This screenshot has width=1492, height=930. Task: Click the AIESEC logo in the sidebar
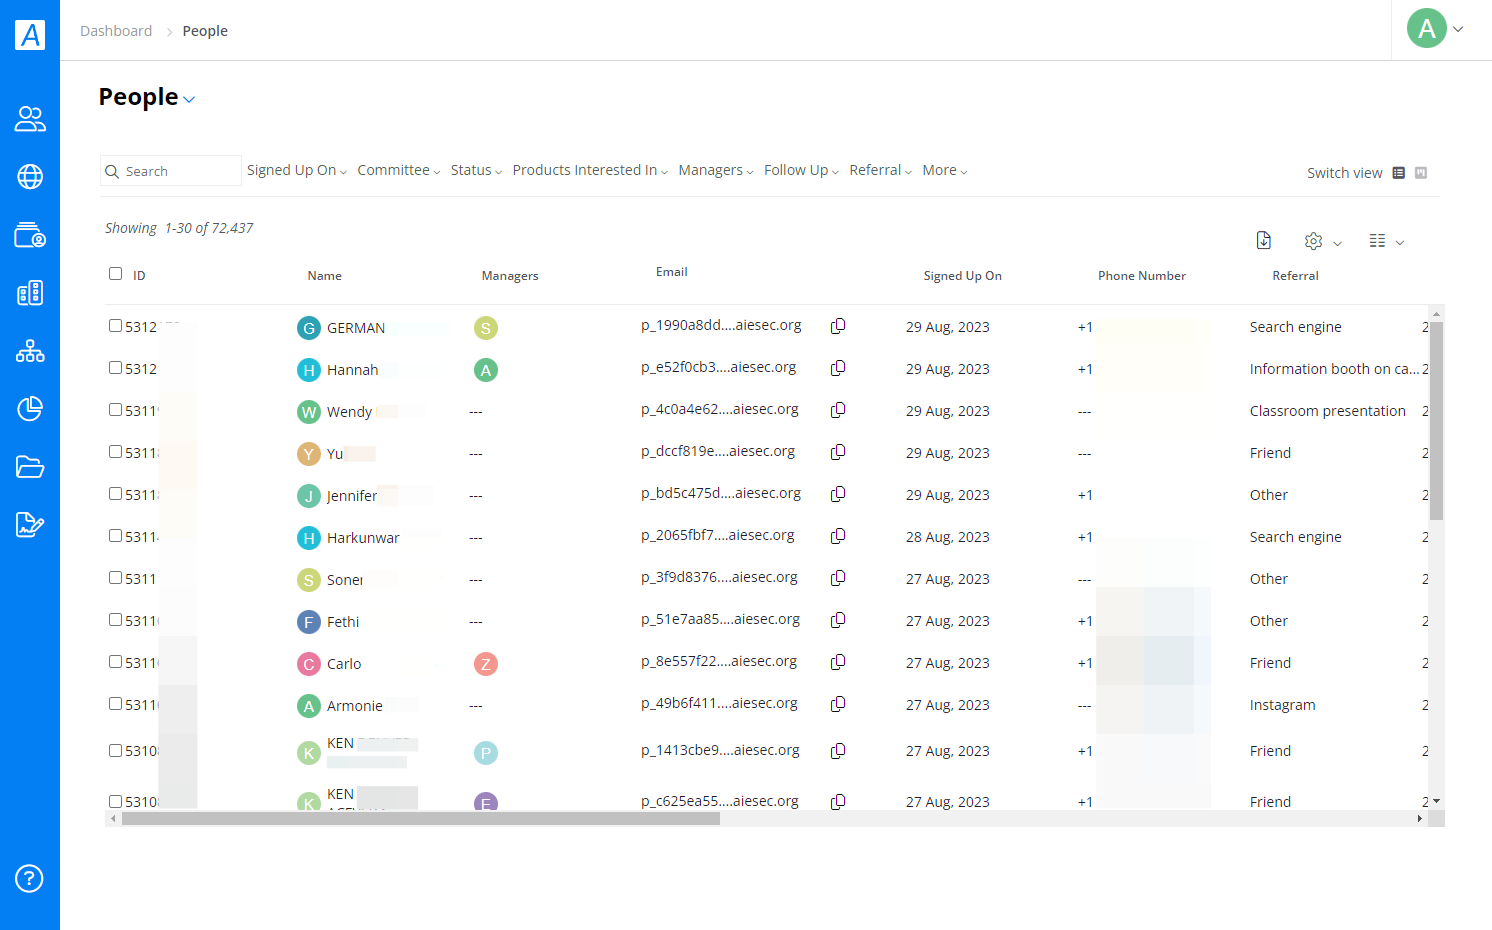click(x=30, y=35)
